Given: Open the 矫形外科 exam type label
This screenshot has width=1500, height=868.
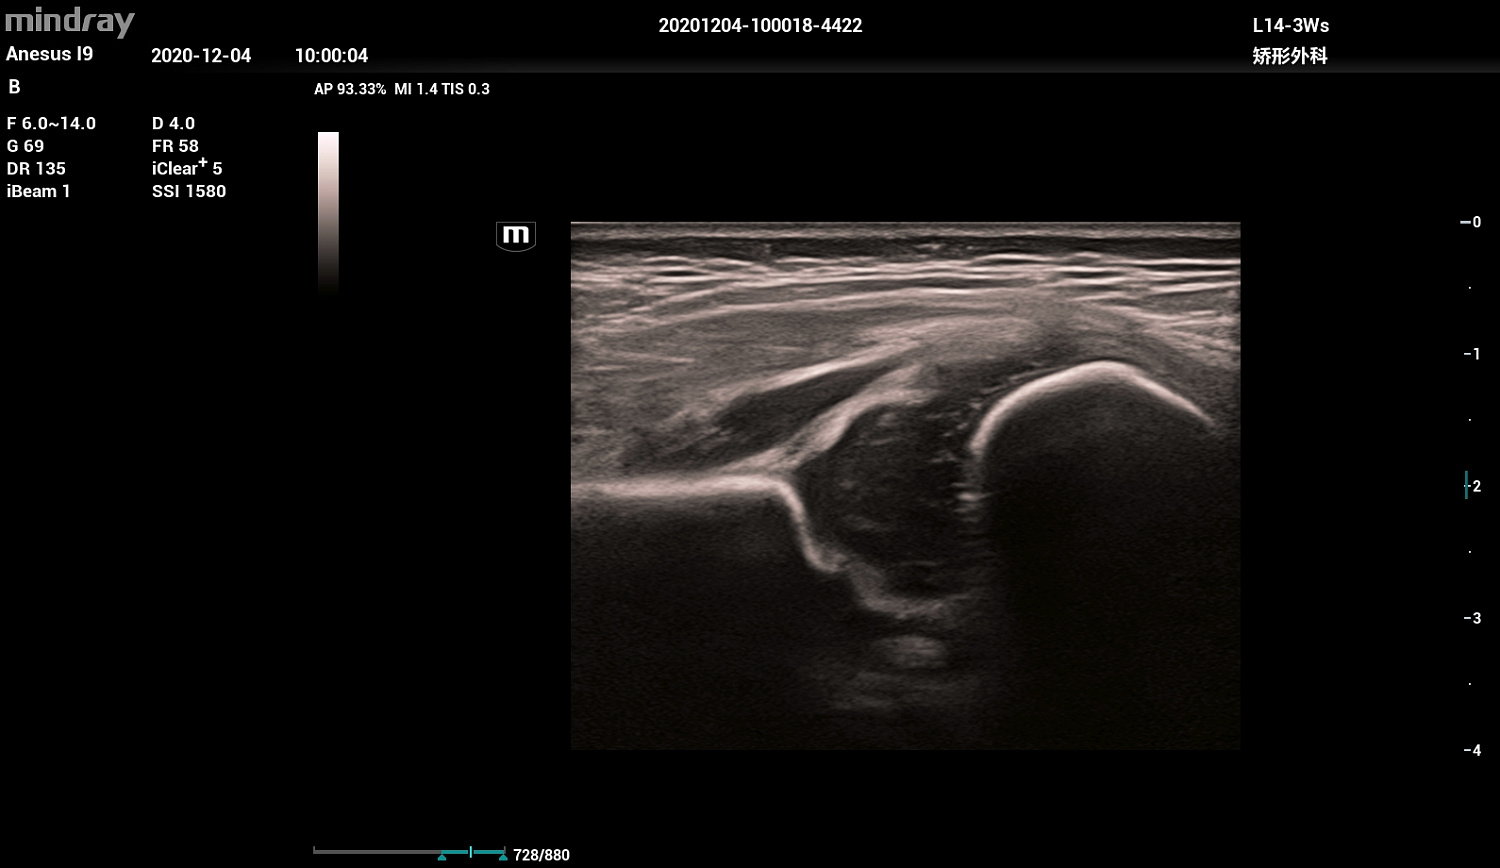Looking at the screenshot, I should 1290,56.
